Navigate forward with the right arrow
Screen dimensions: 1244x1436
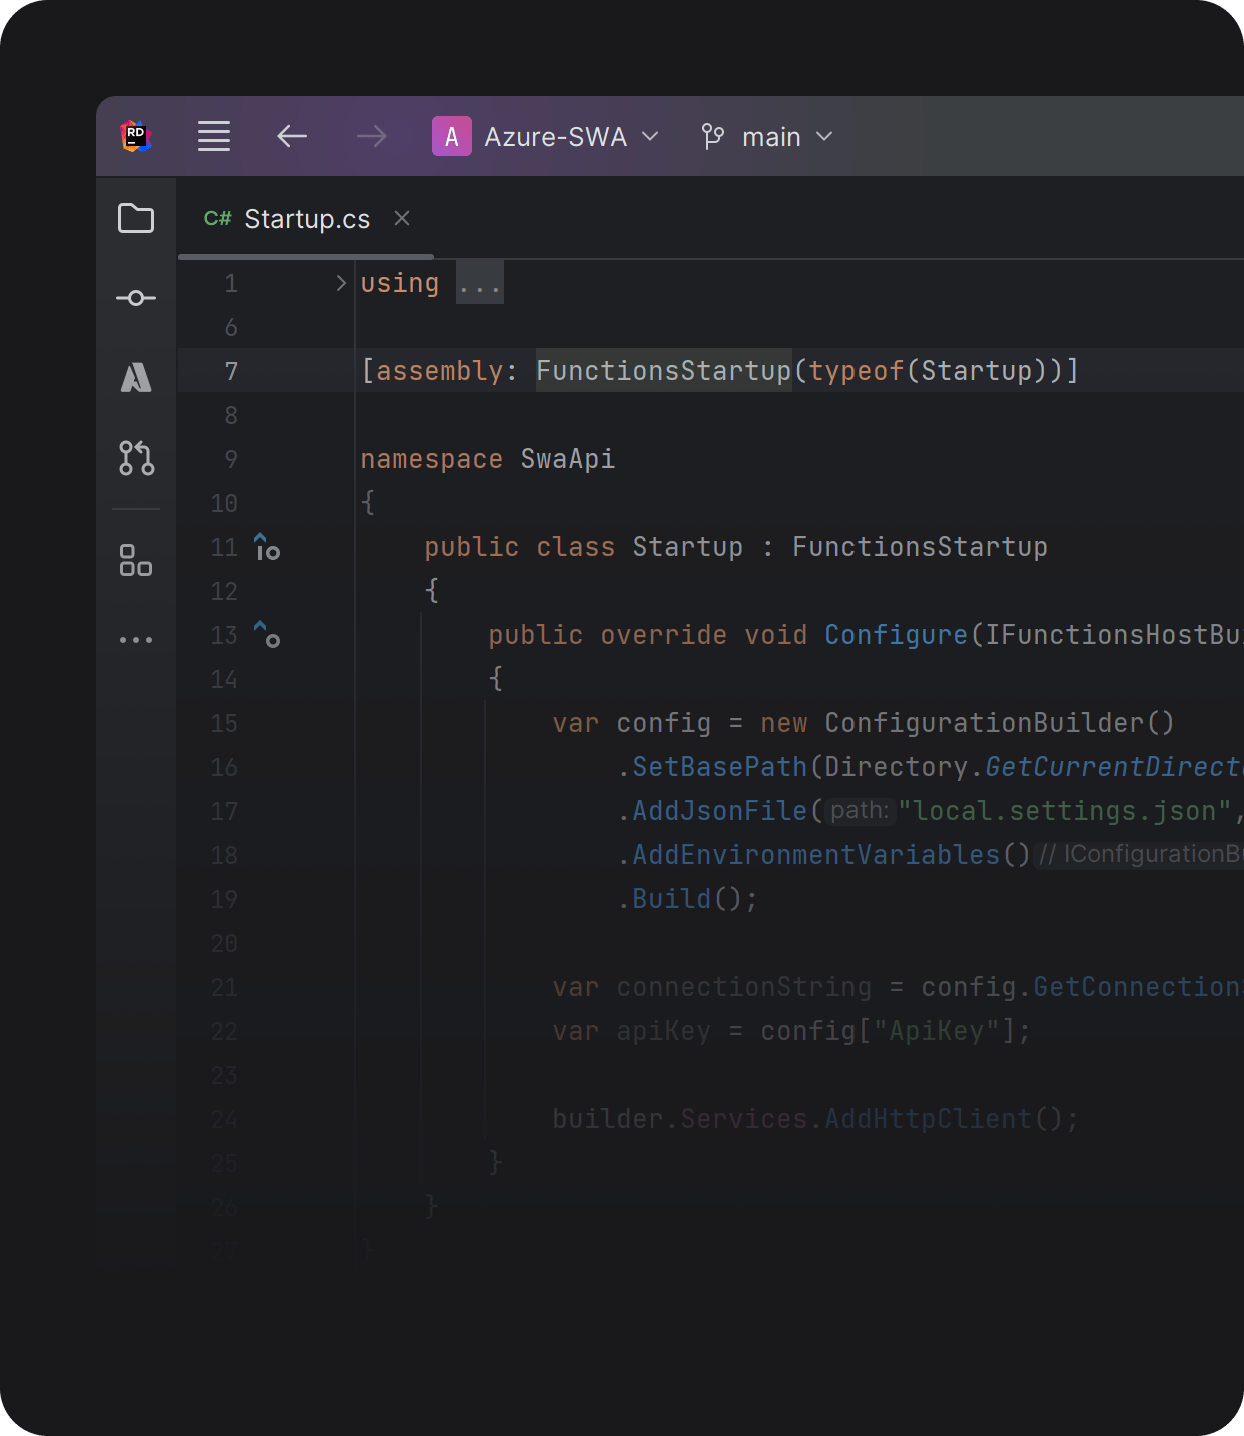(x=372, y=136)
